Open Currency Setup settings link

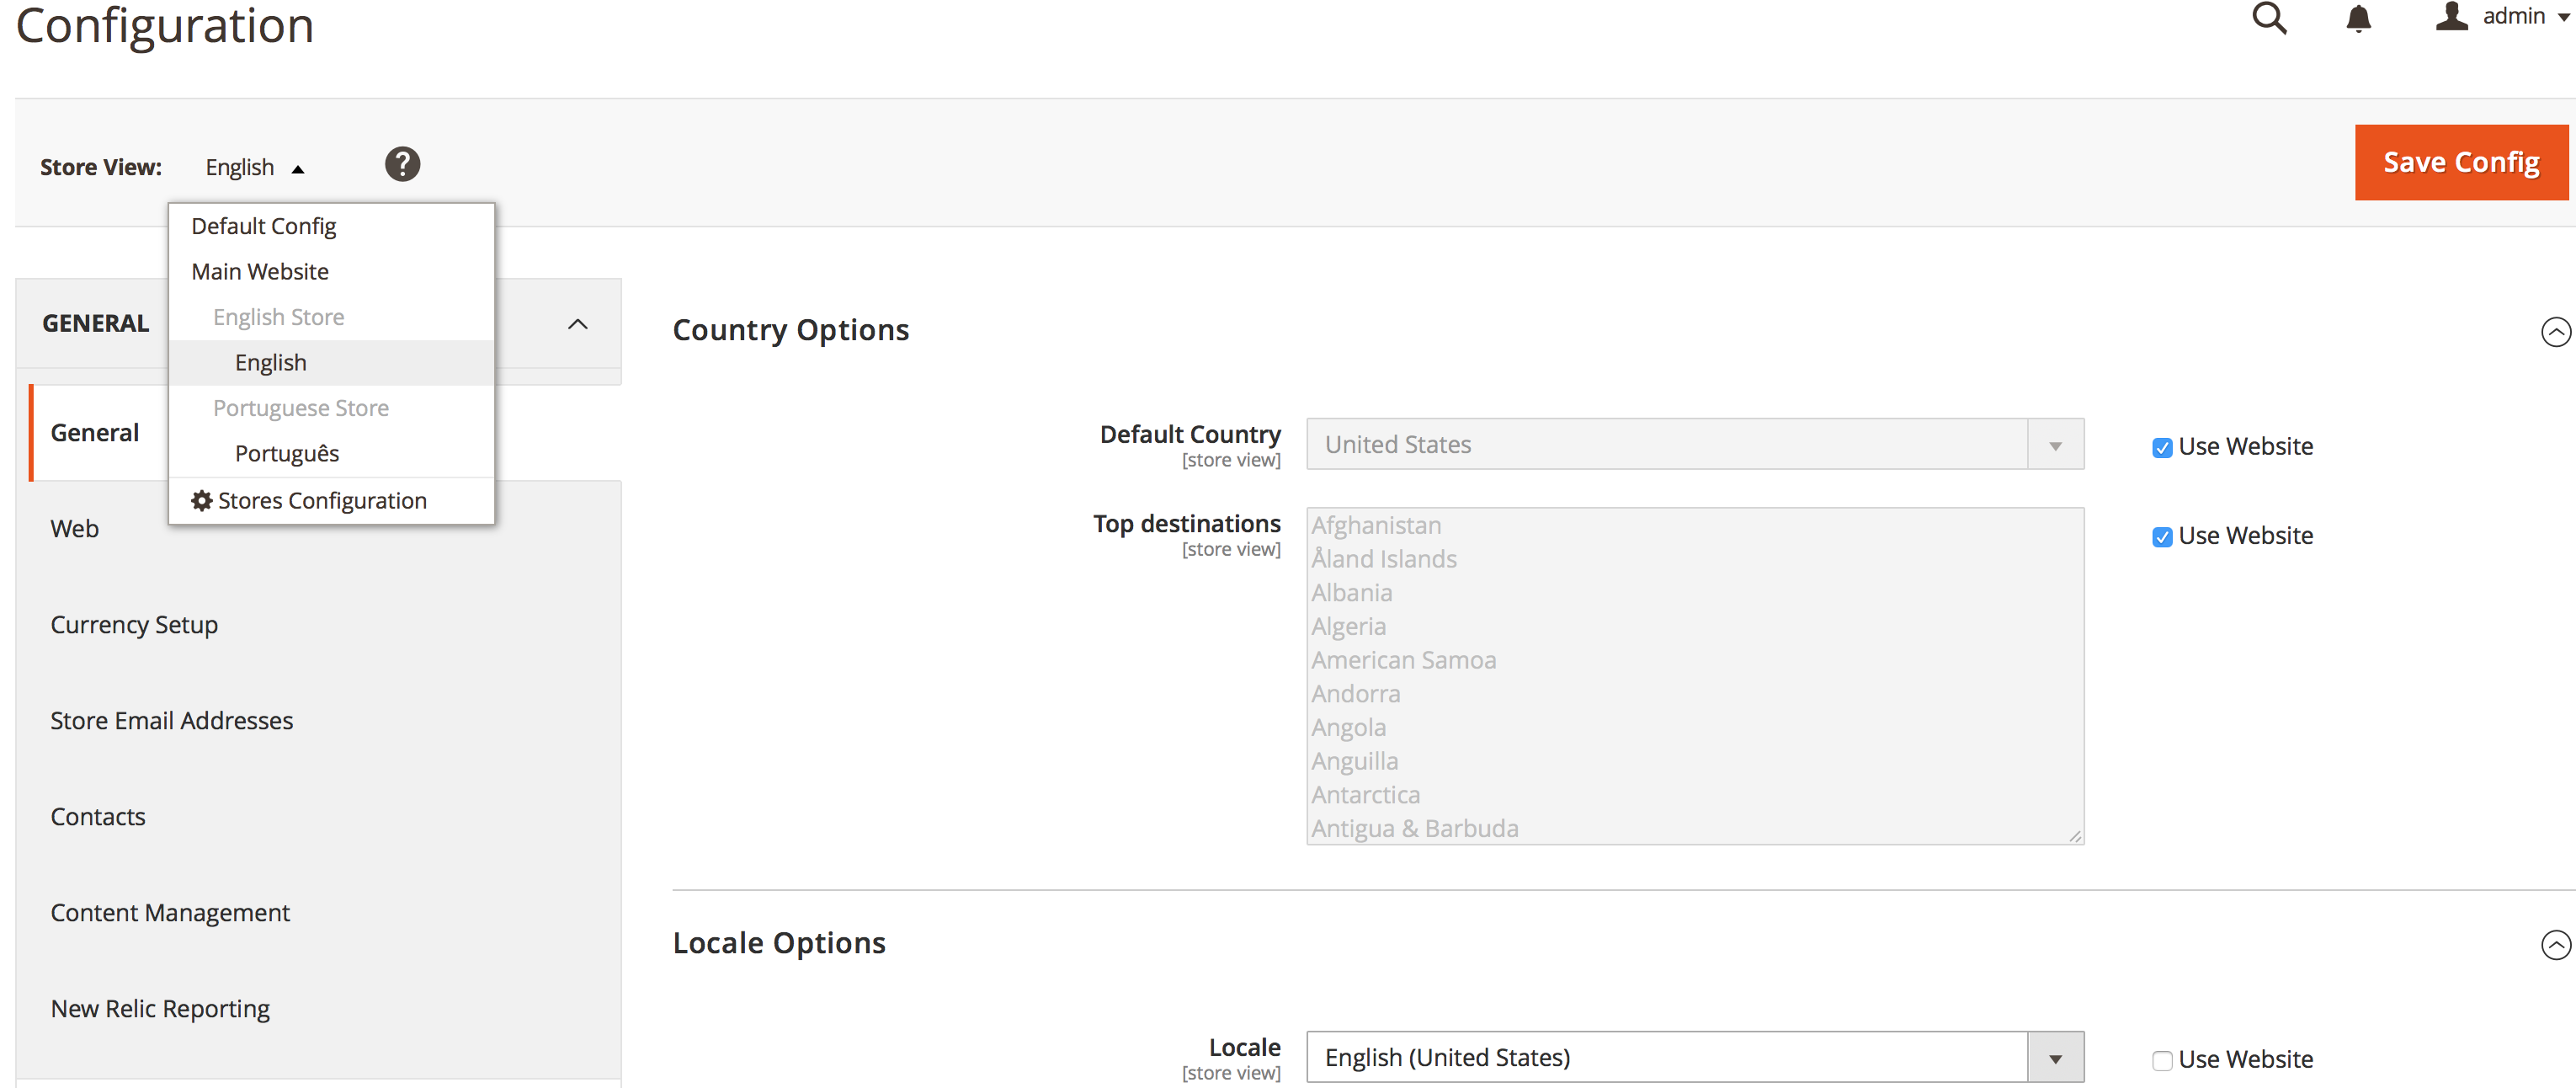[x=134, y=625]
